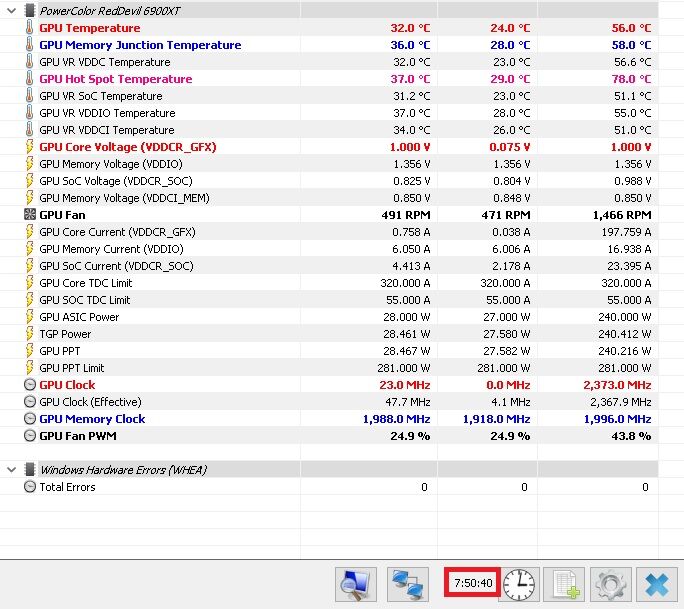Click the GPU VR SoC Temperature thermometer icon
The height and width of the screenshot is (609, 684).
29,96
